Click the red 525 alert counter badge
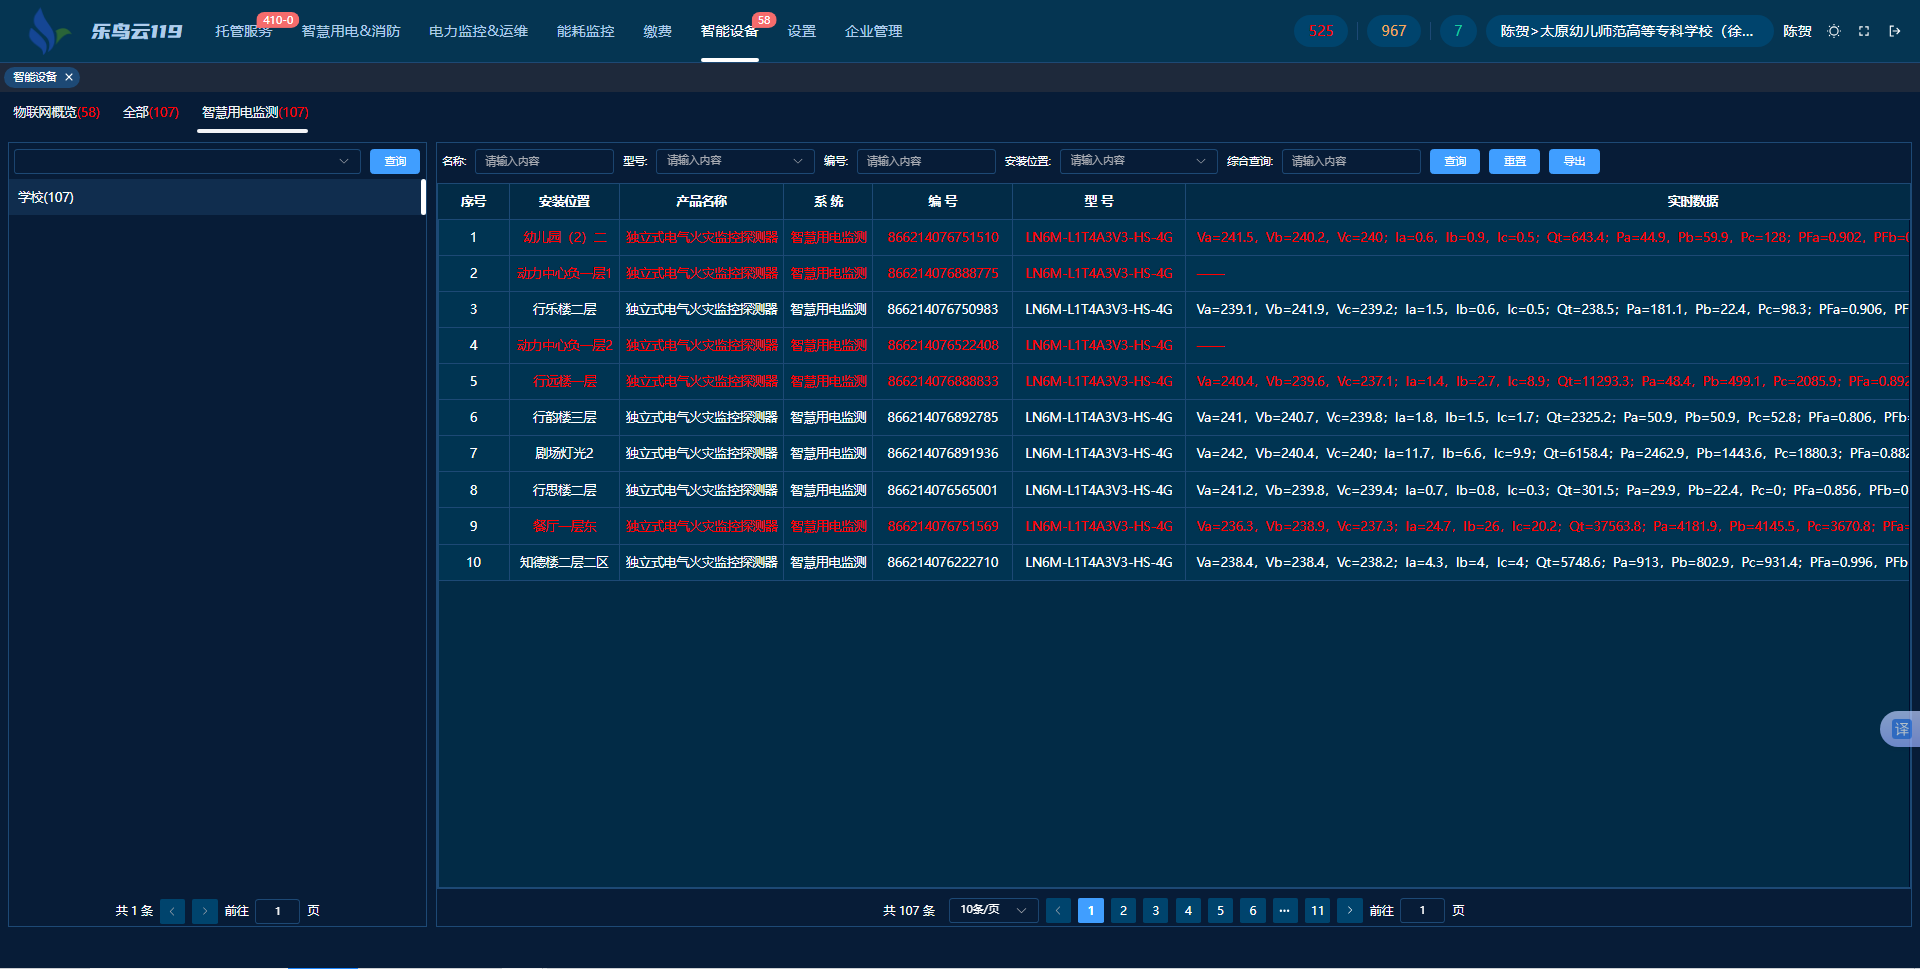Viewport: 1920px width, 969px height. point(1321,31)
